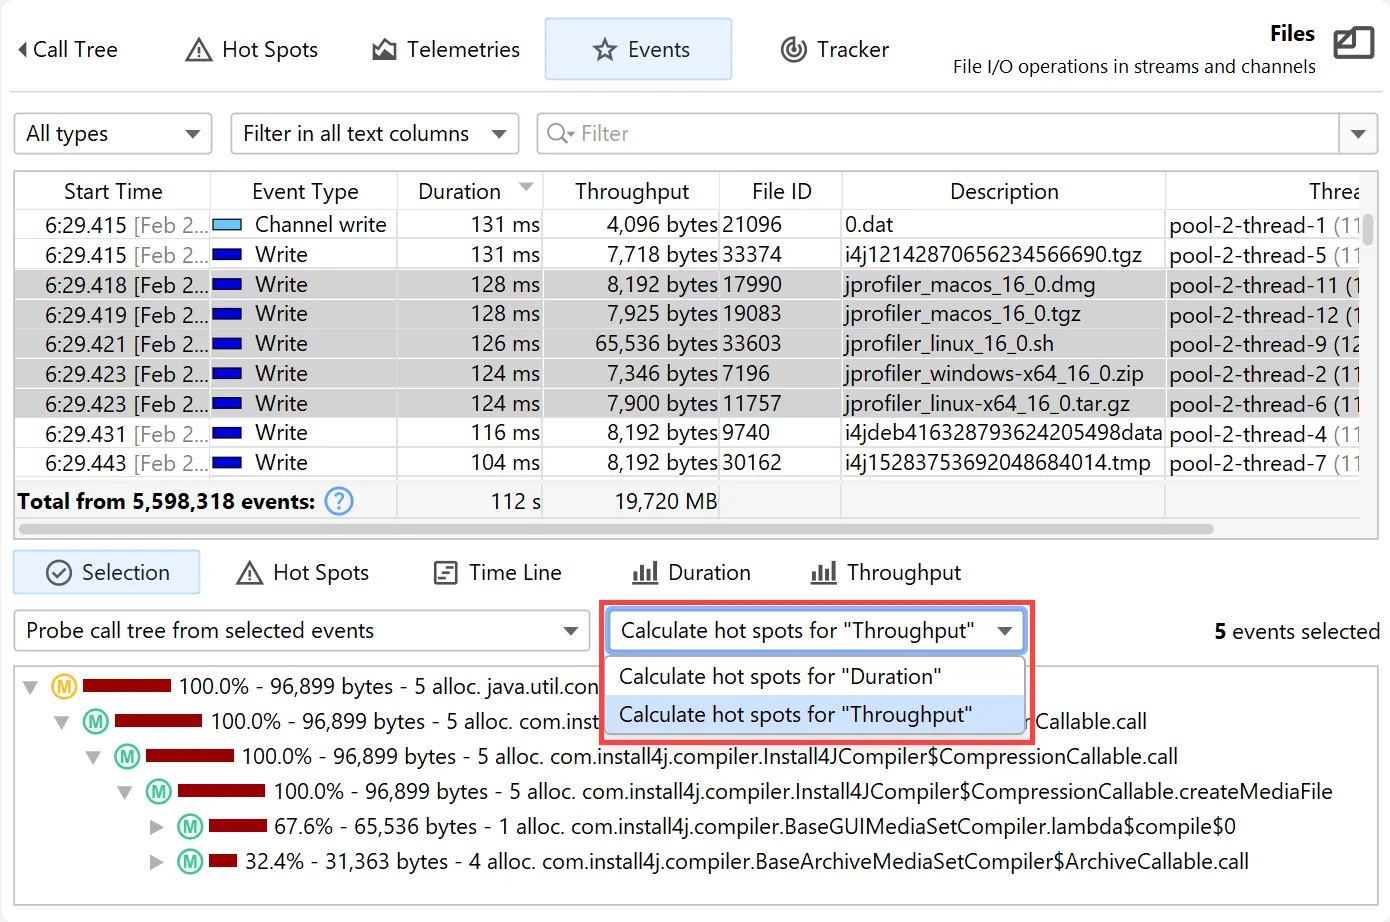Switch to the top Hot Spots tab

[252, 49]
